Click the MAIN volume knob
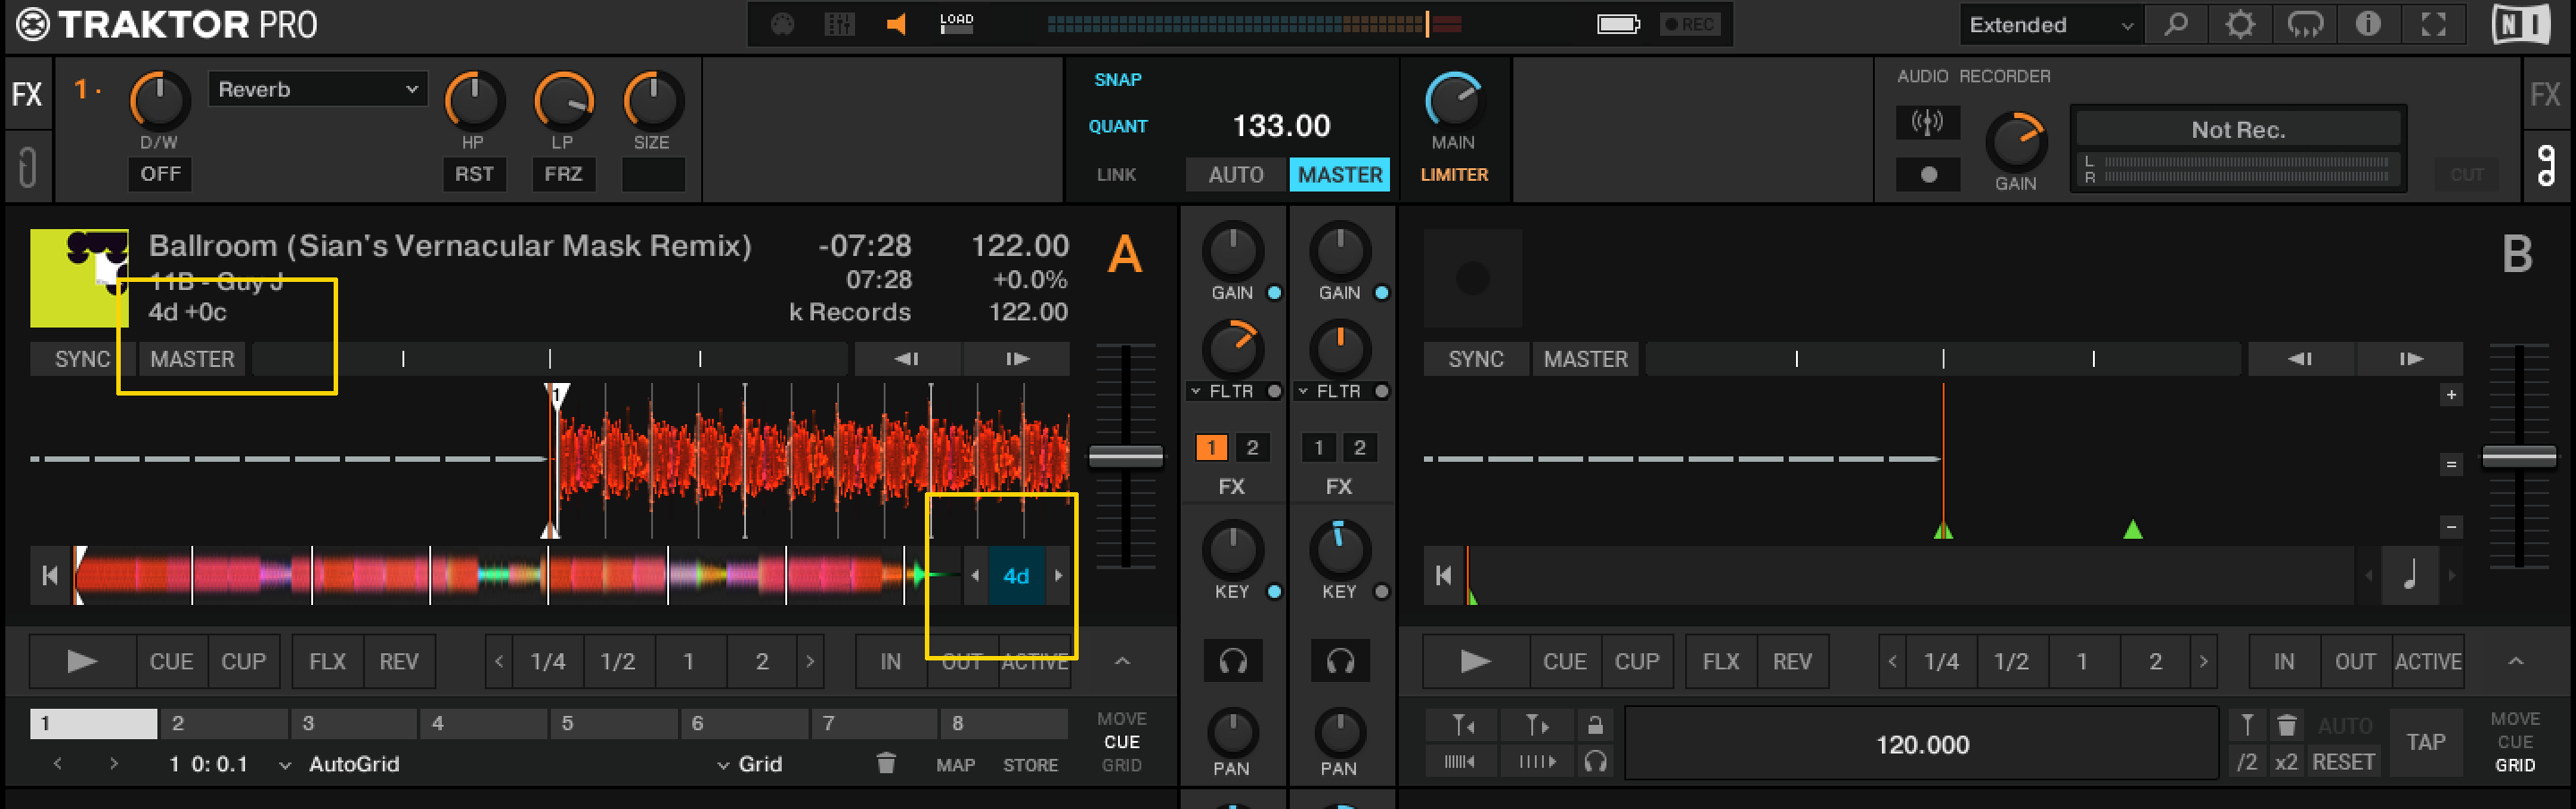This screenshot has width=2576, height=809. 1453,101
